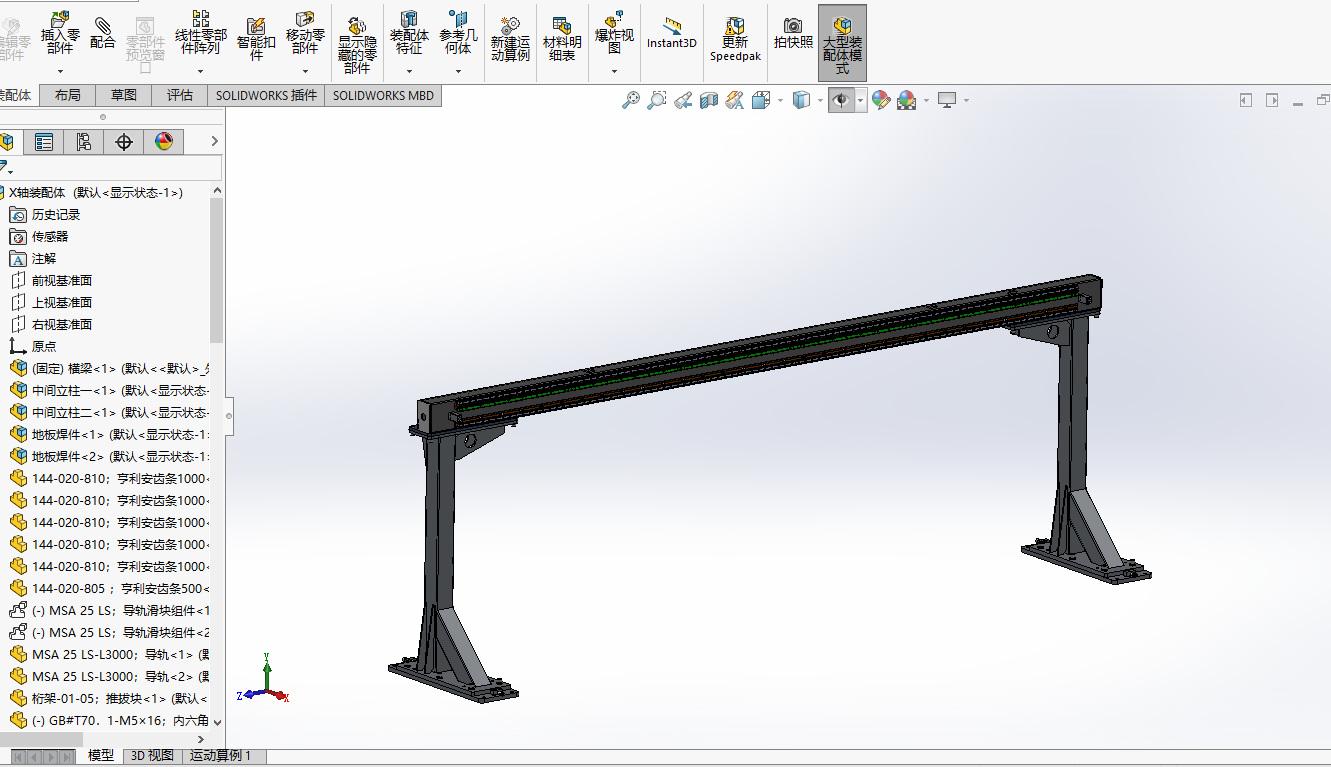Click the Update Speedpak (更新Speedpak) button
This screenshot has height=767, width=1331.
pos(735,40)
